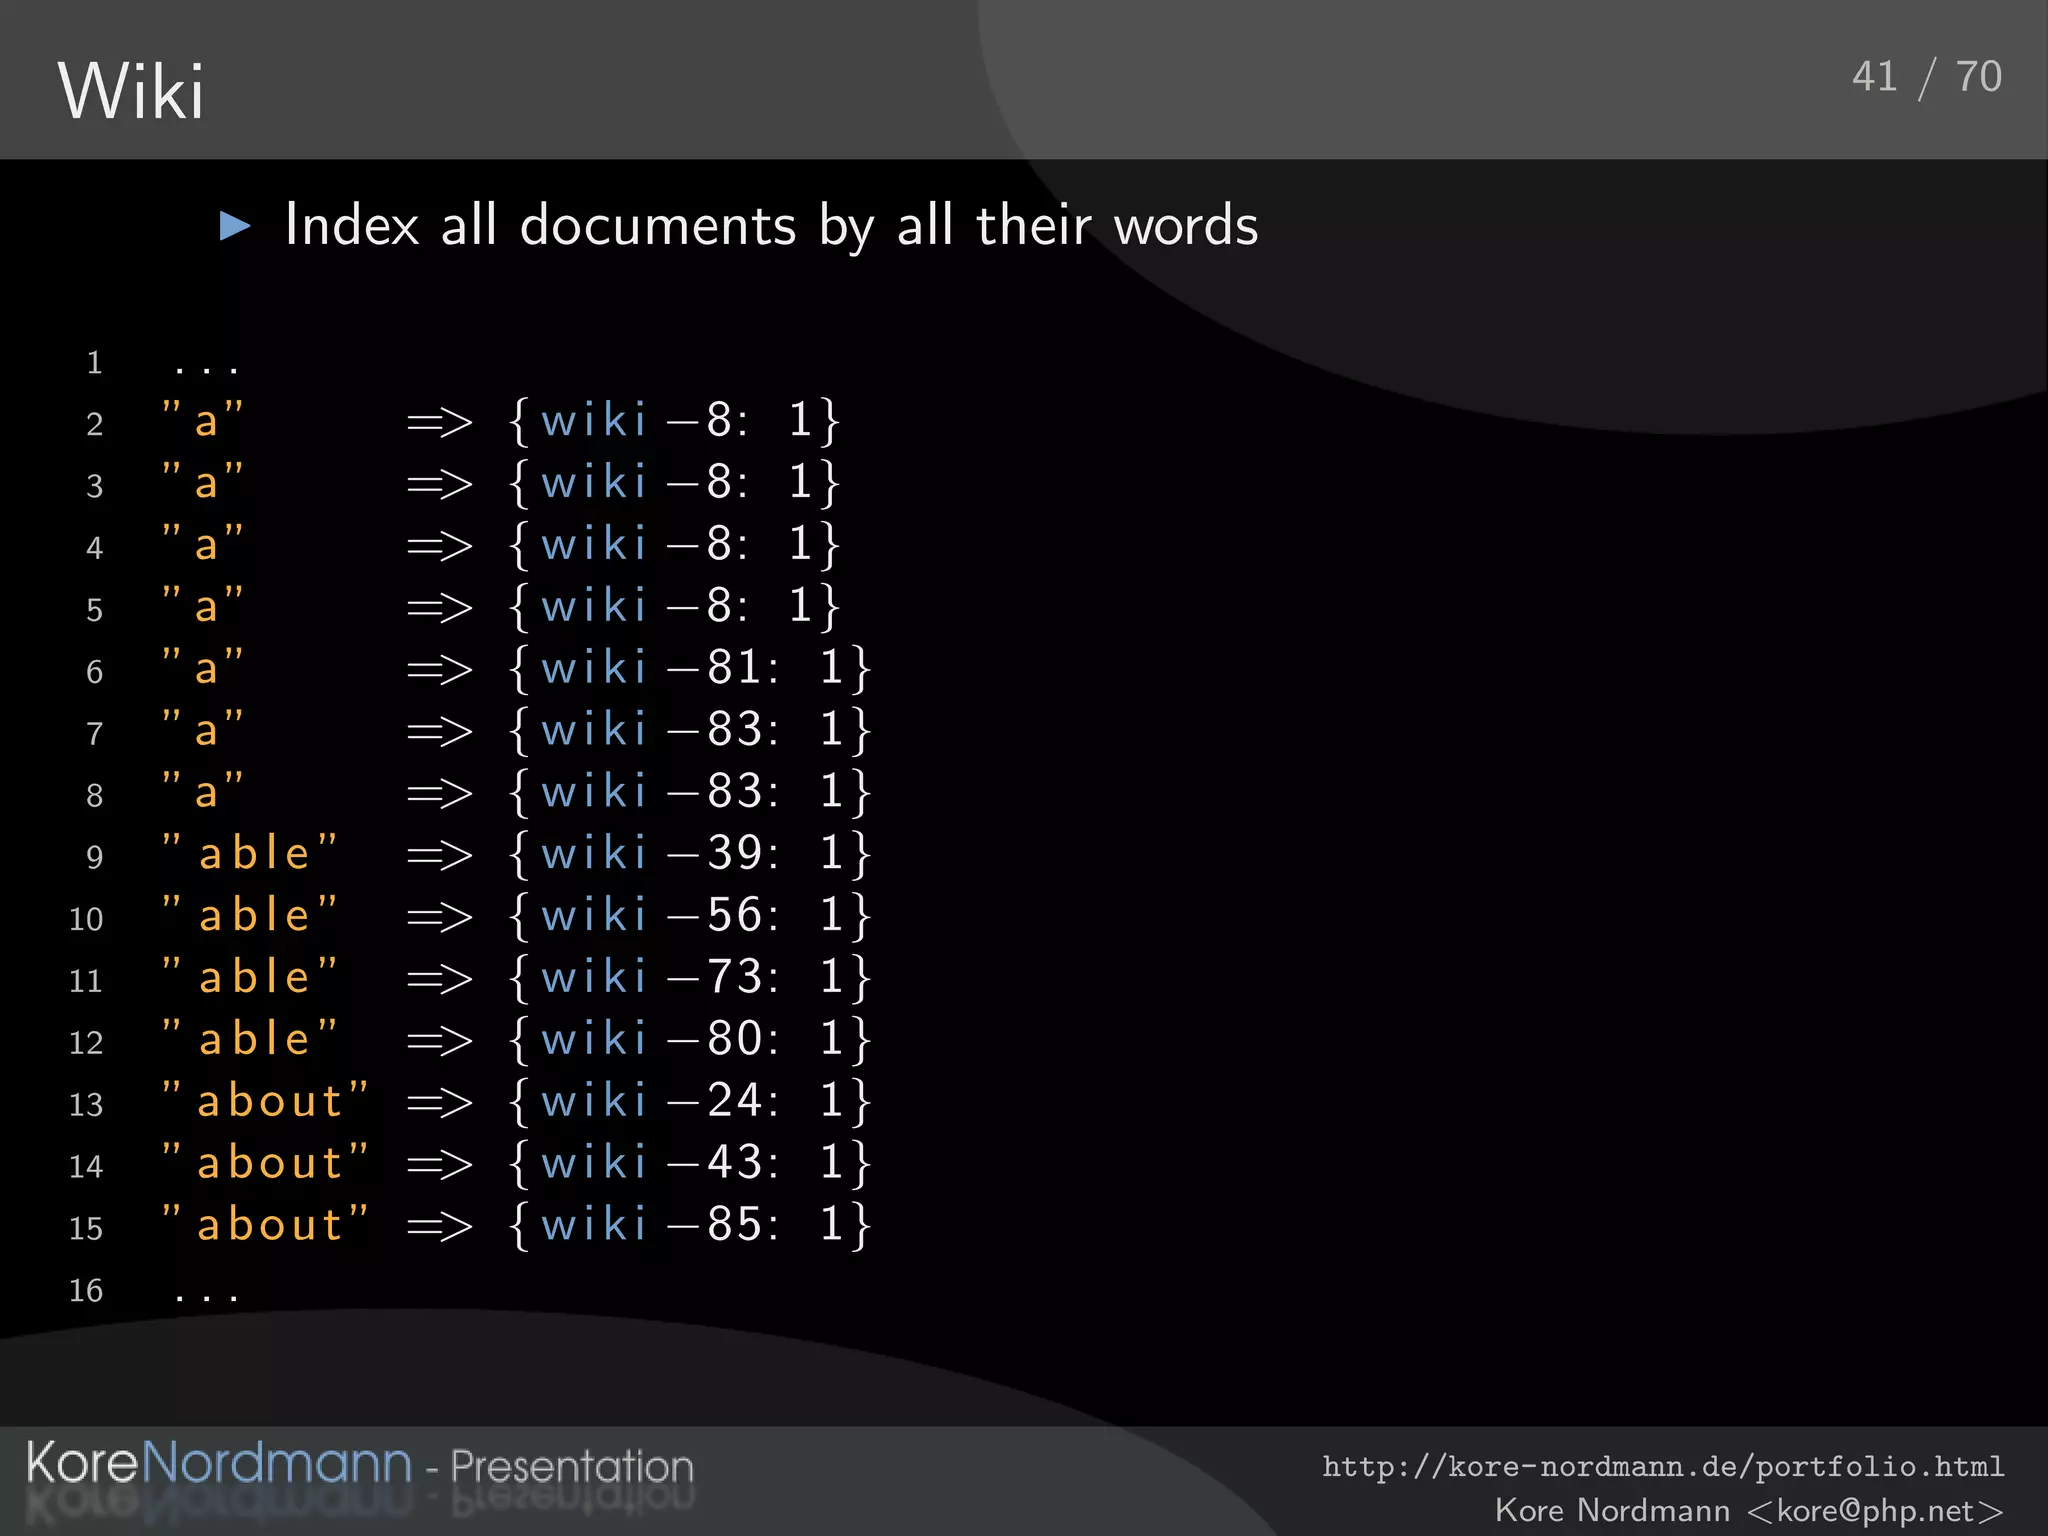Click the value {wiki-39: 1}
This screenshot has height=1536, width=2048.
[x=690, y=854]
